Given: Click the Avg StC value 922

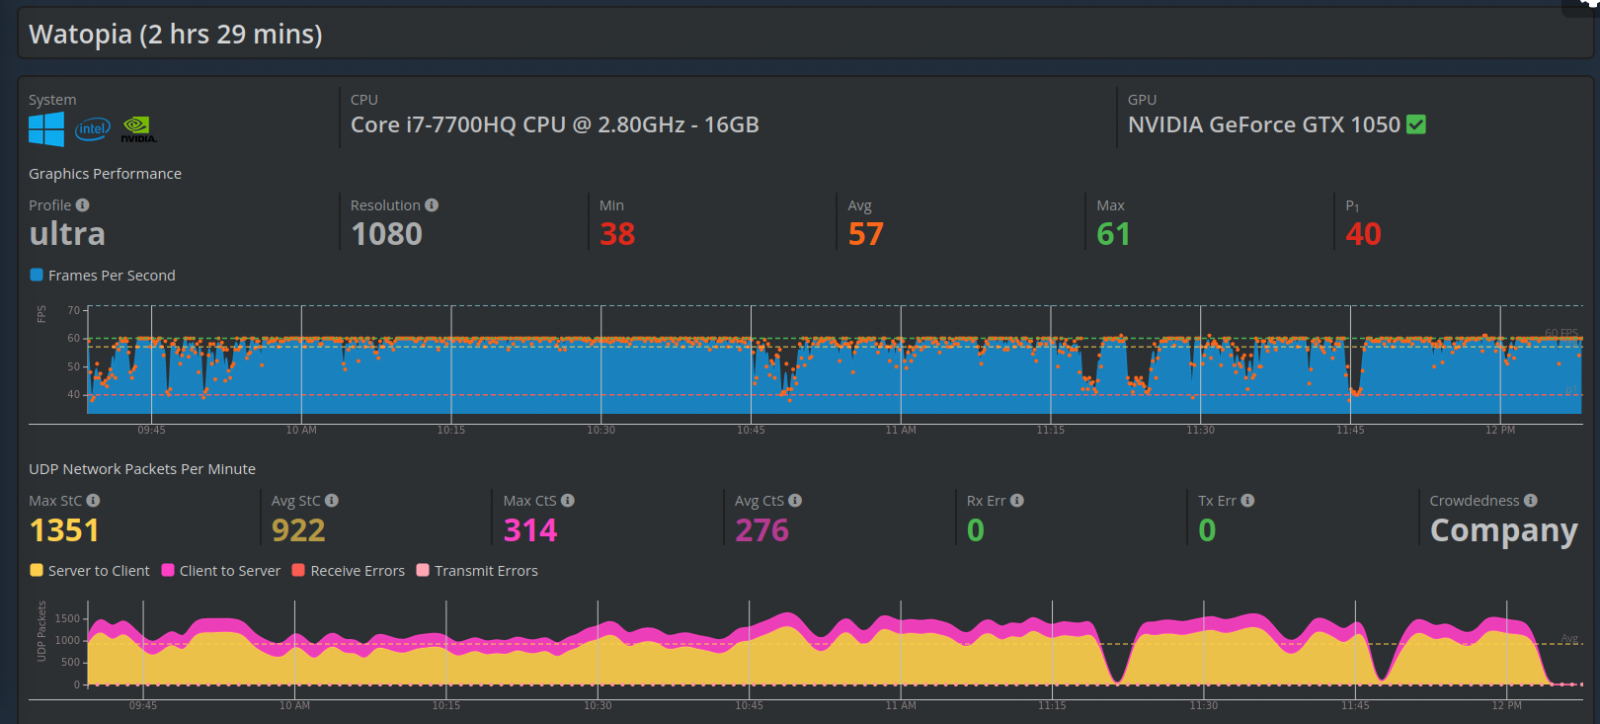Looking at the screenshot, I should 299,530.
